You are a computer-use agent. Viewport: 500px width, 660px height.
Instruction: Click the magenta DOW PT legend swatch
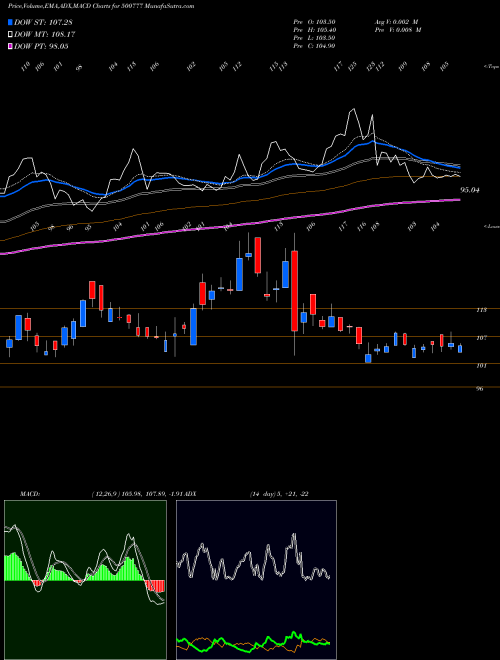[10, 46]
